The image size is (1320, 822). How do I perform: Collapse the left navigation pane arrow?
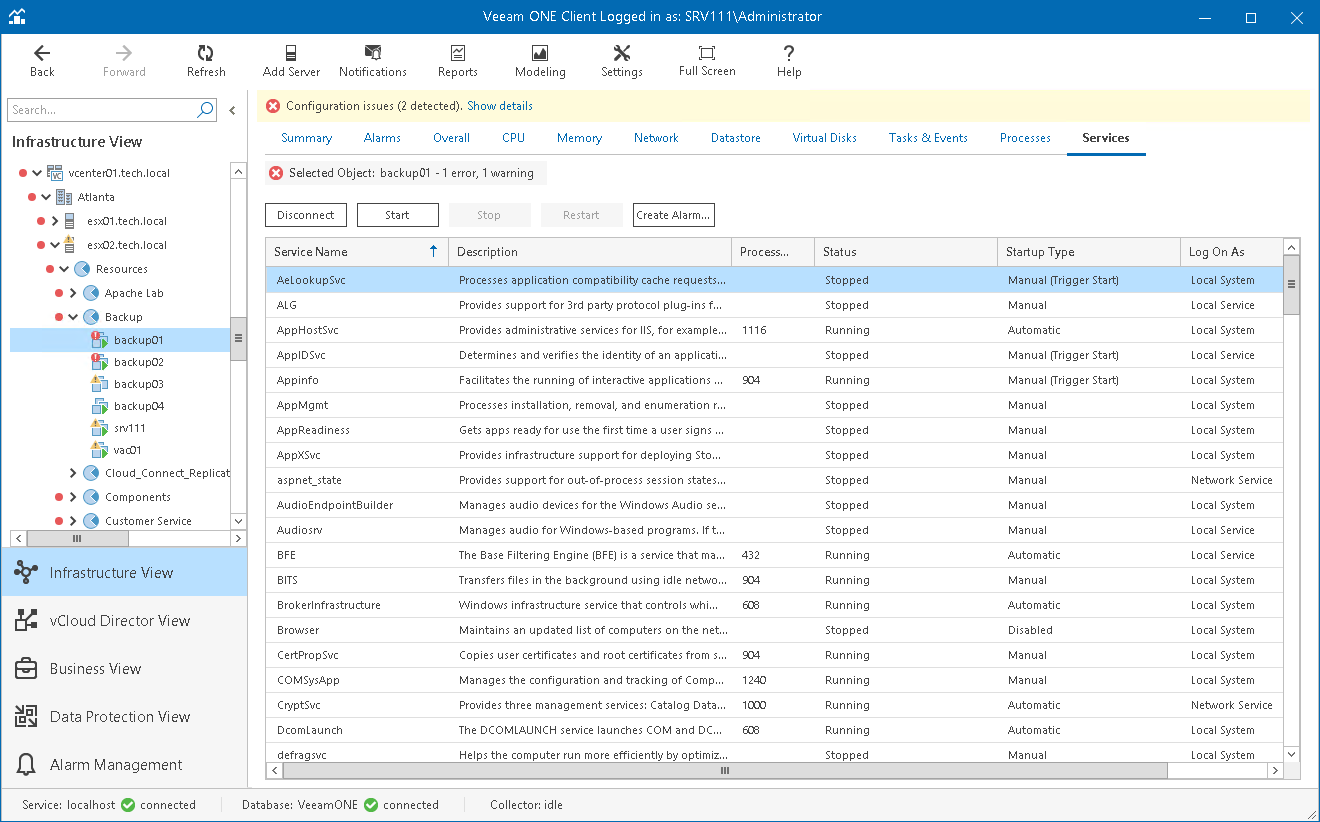point(233,111)
